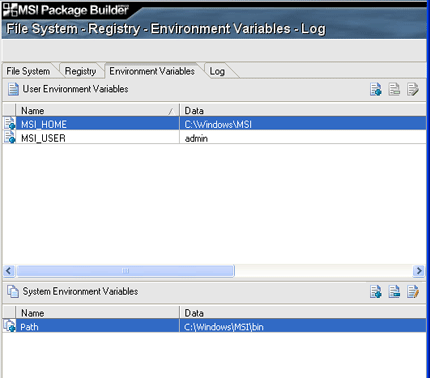
Task: Click the horizontal scrollbar left arrow
Action: pyautogui.click(x=9, y=271)
